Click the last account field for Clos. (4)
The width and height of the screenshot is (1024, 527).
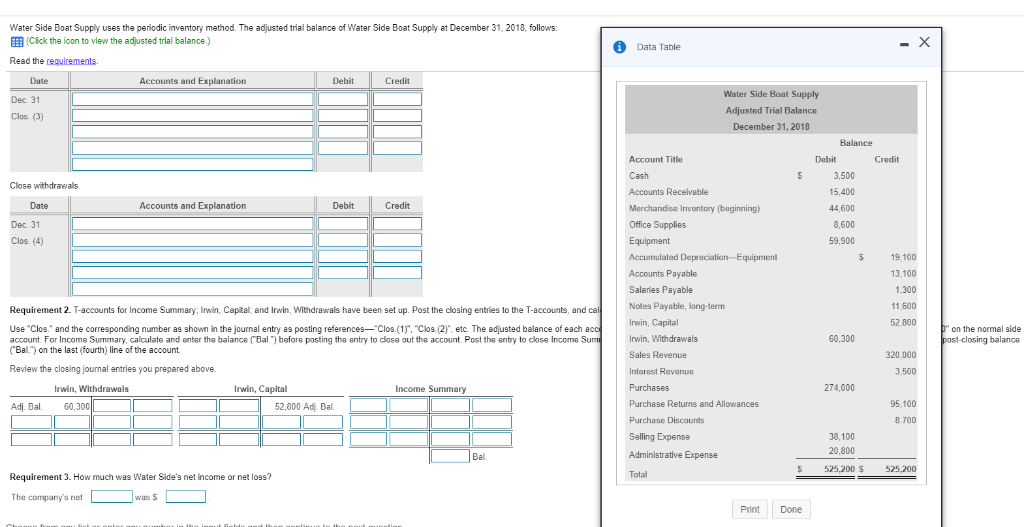coord(193,289)
